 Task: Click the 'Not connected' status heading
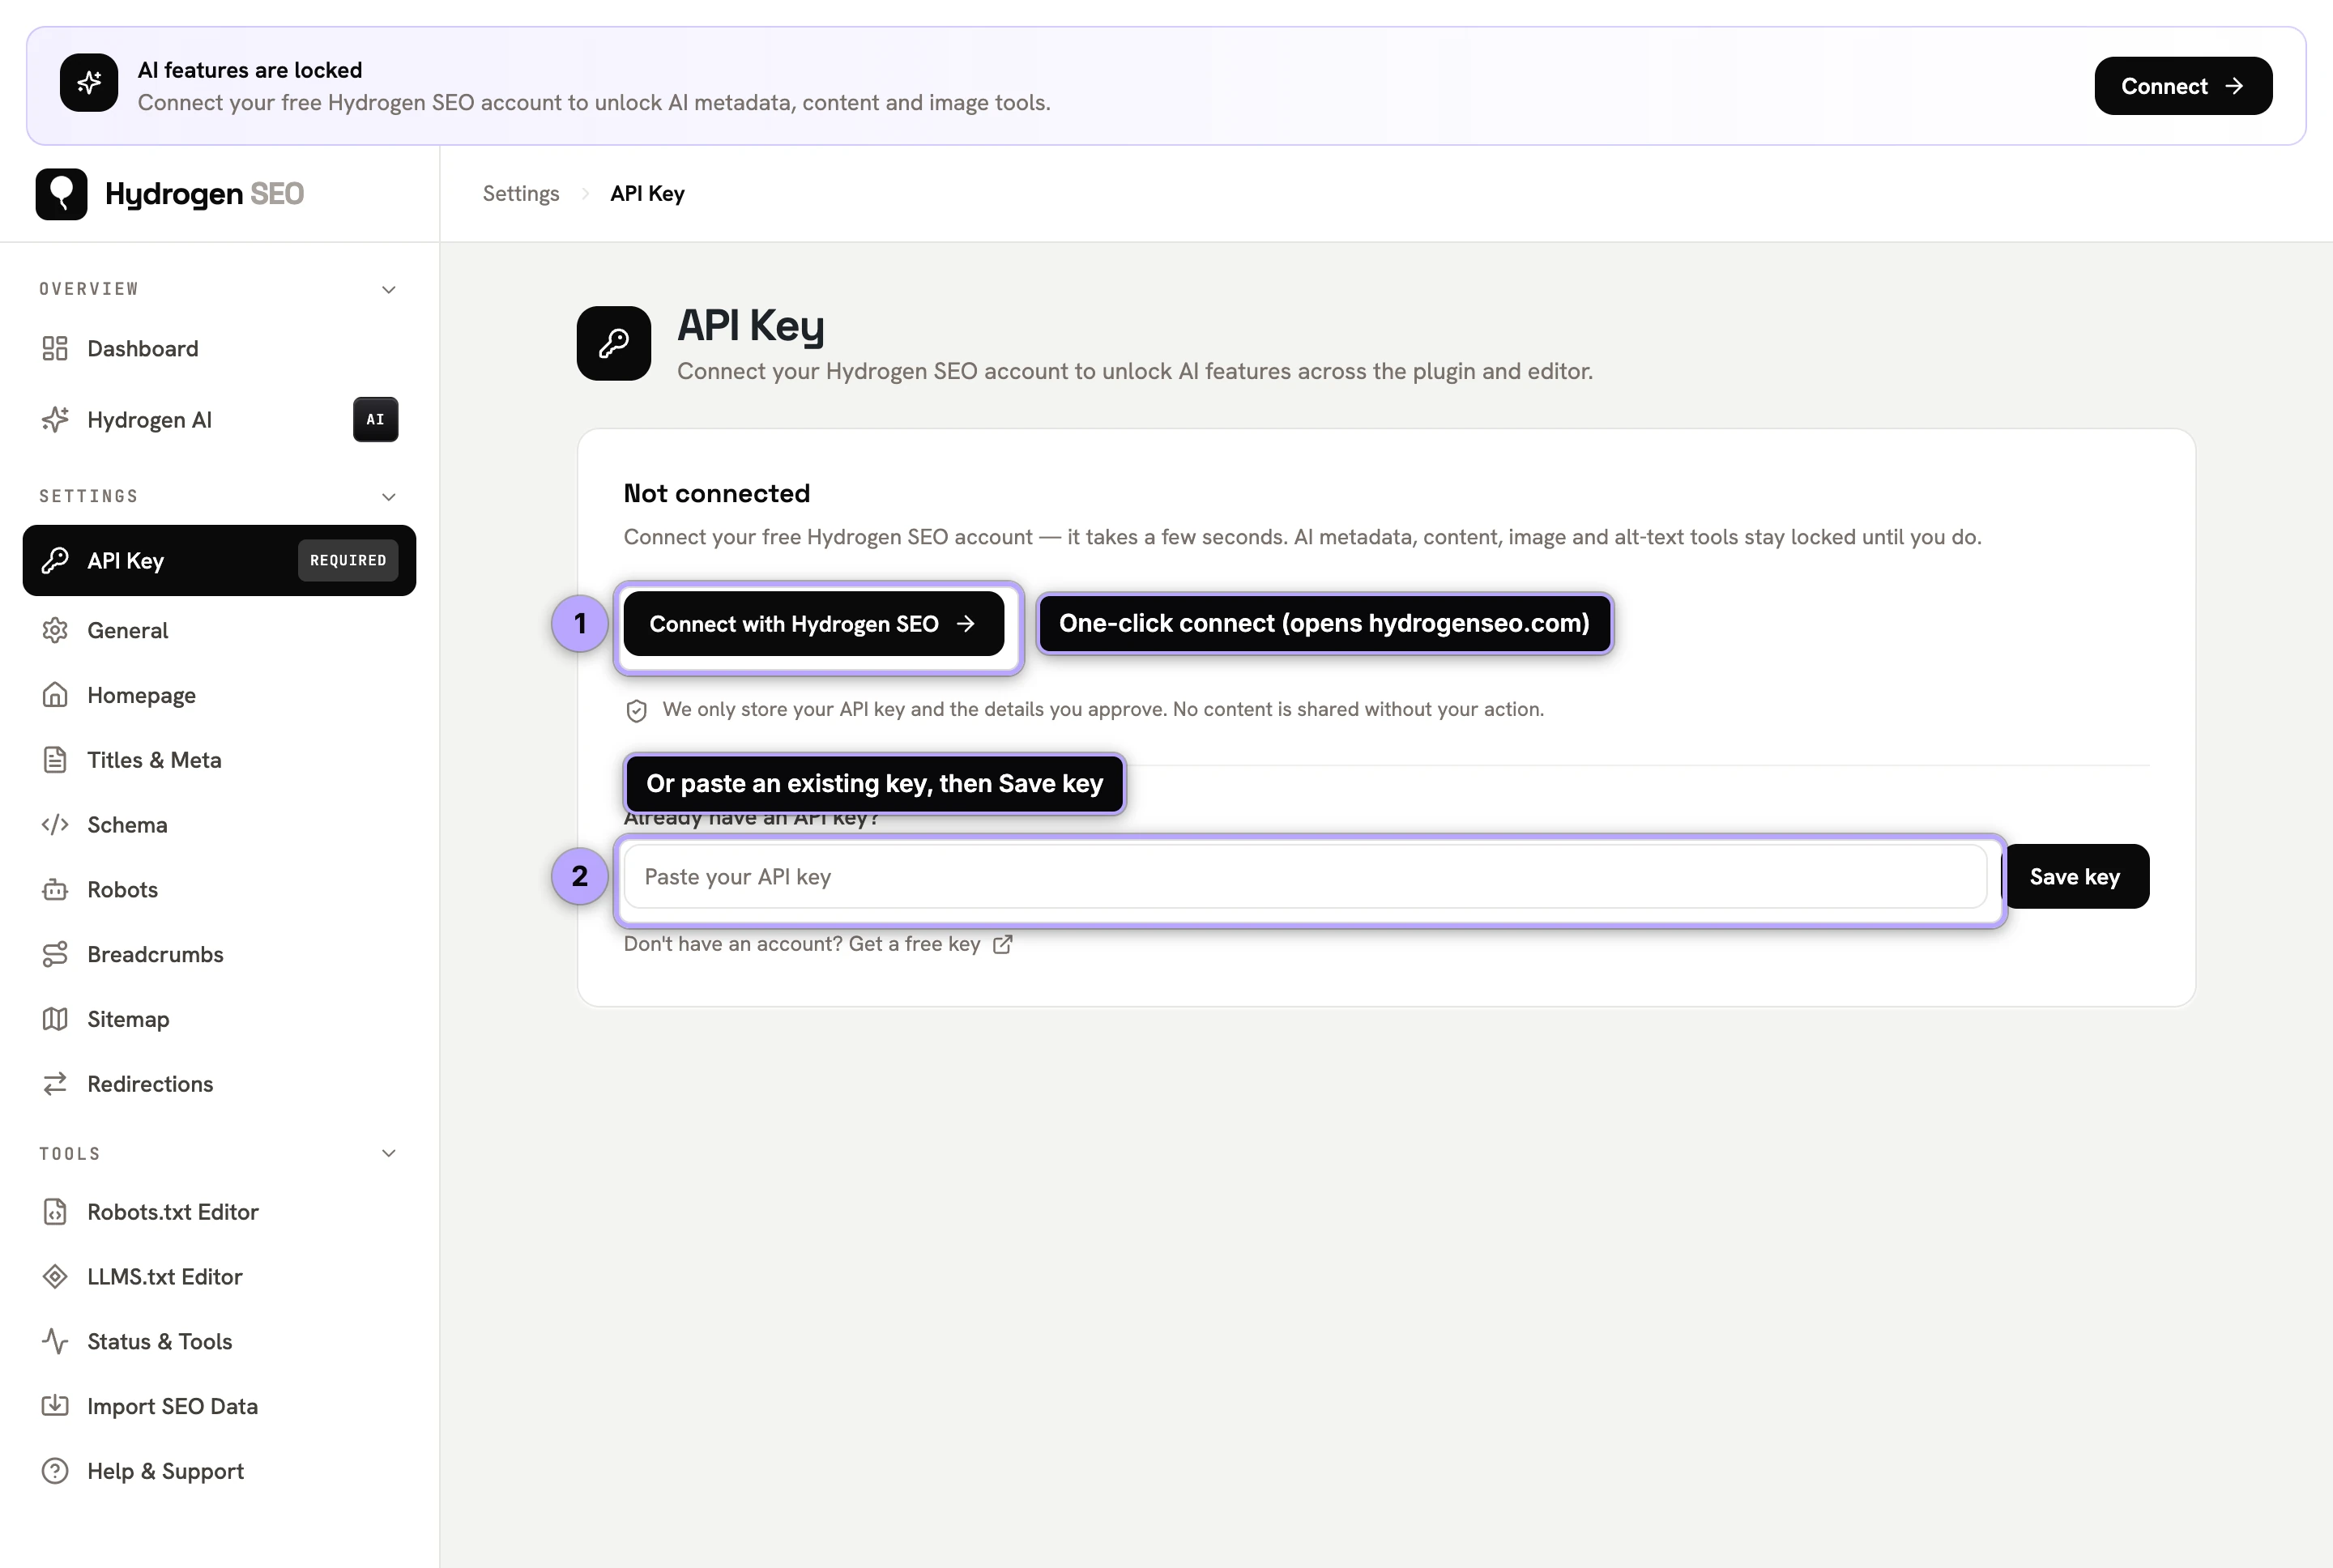point(717,494)
